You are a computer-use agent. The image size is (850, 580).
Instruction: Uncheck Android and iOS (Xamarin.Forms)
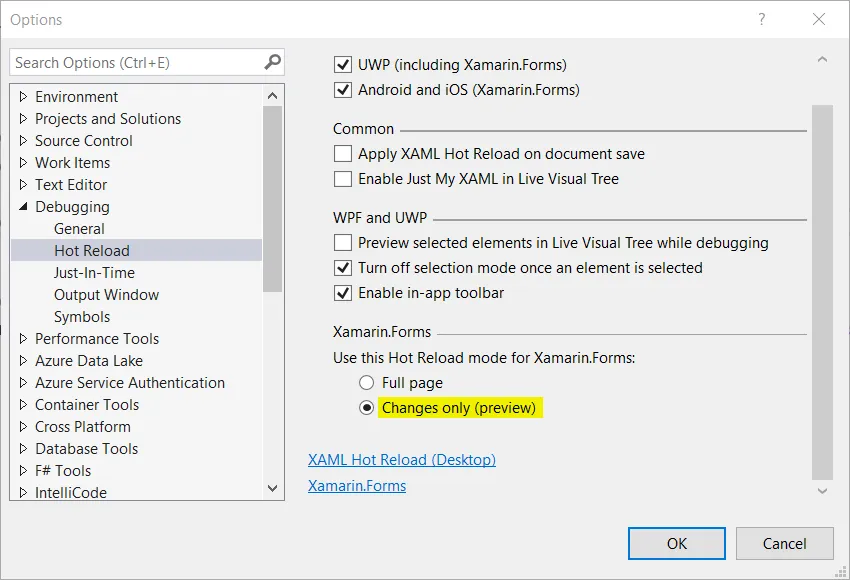click(x=343, y=90)
